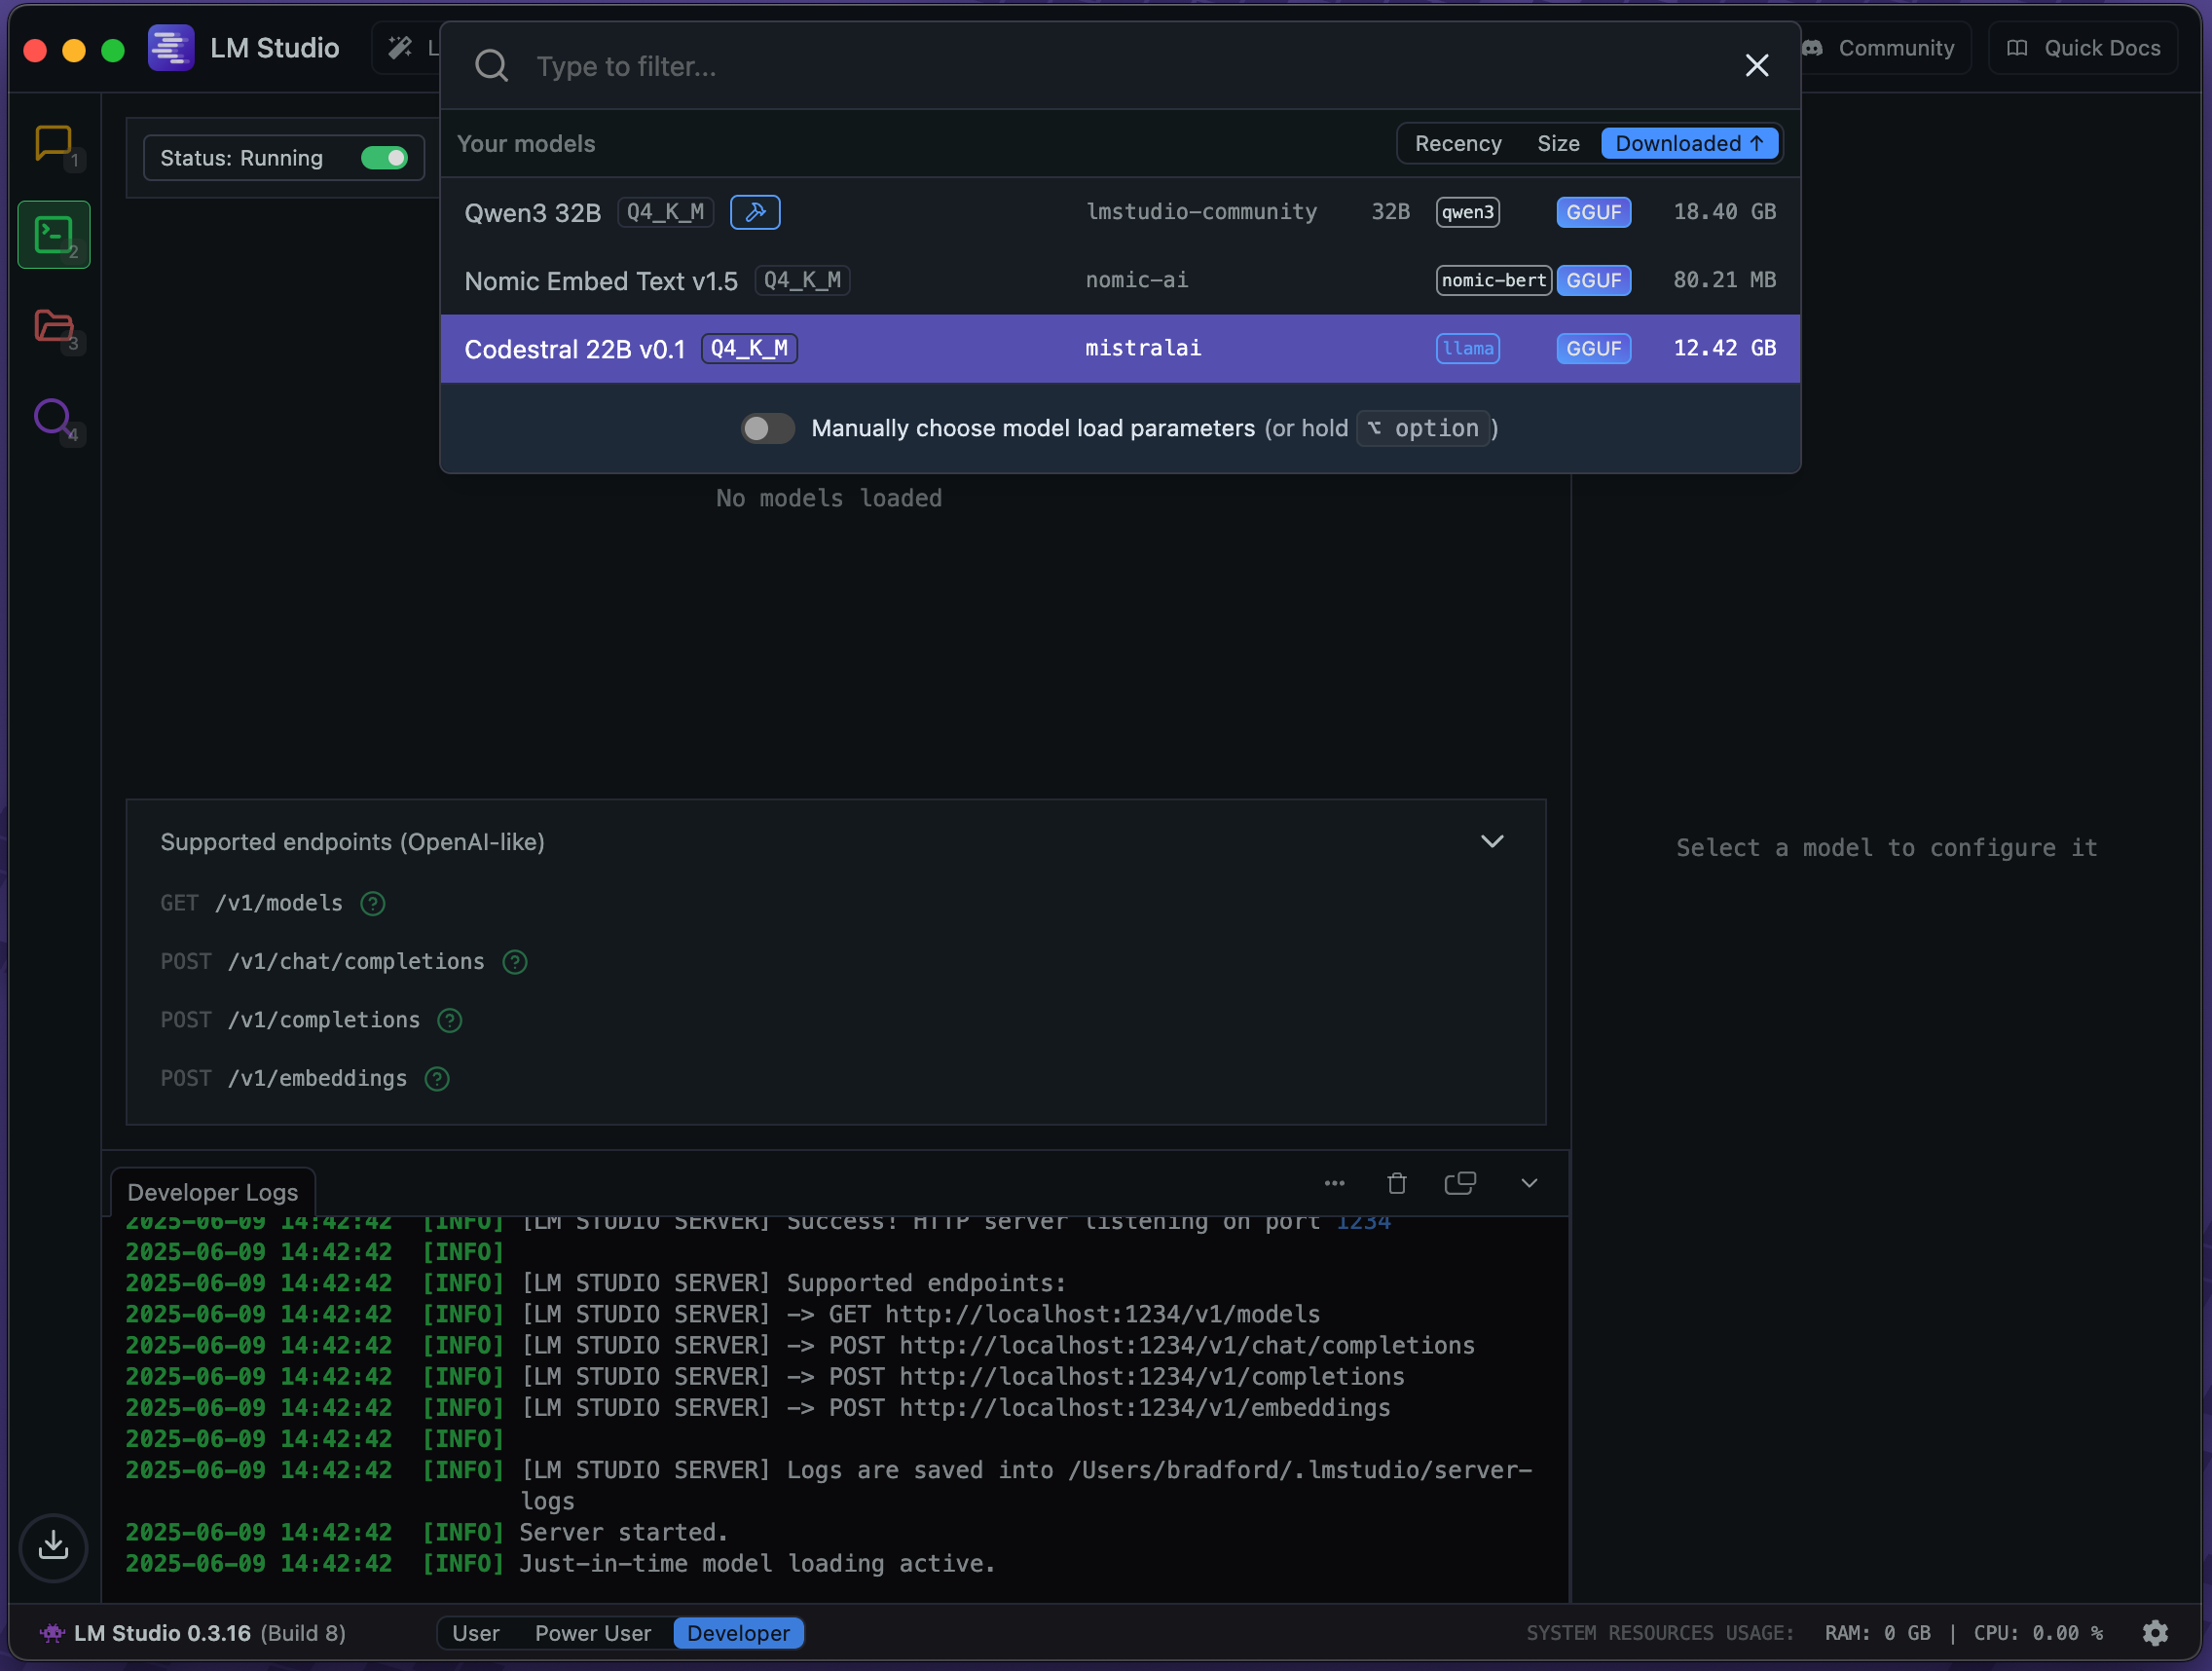This screenshot has width=2212, height=1671.
Task: Click the qwen3 architecture tag
Action: coord(1468,212)
